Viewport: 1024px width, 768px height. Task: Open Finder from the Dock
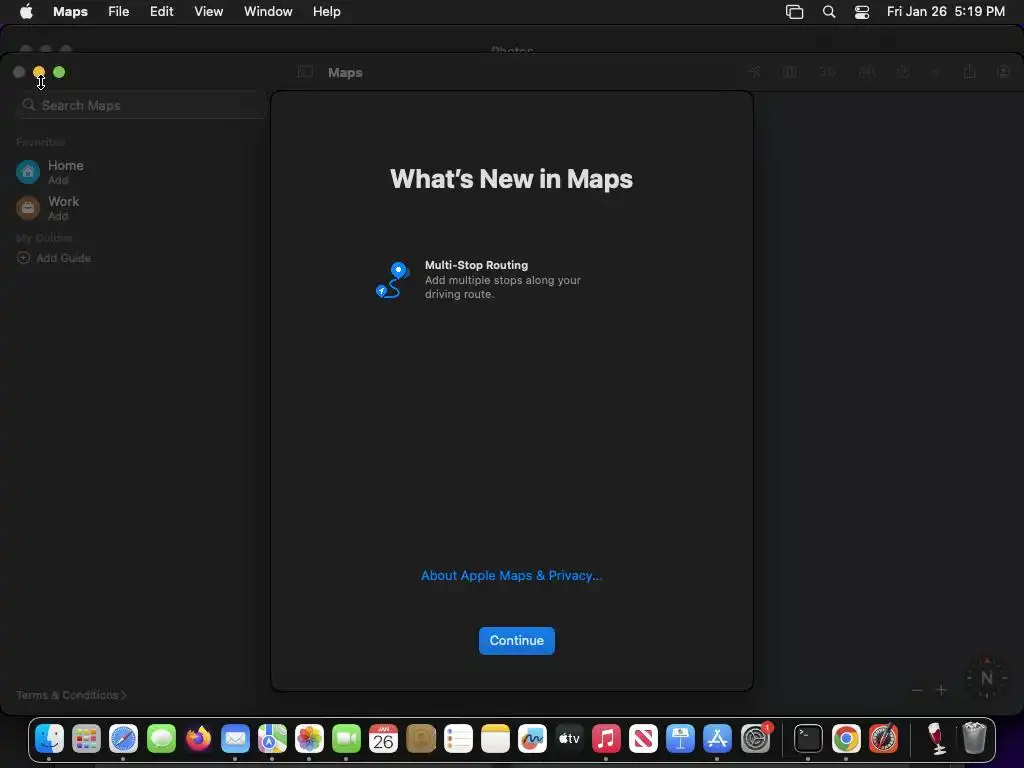[x=49, y=739]
